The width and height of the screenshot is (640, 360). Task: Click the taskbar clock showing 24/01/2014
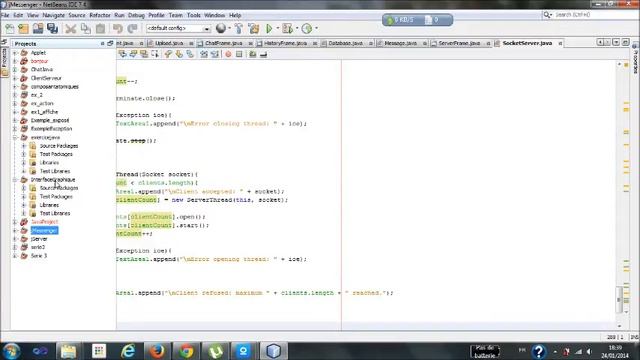point(615,351)
